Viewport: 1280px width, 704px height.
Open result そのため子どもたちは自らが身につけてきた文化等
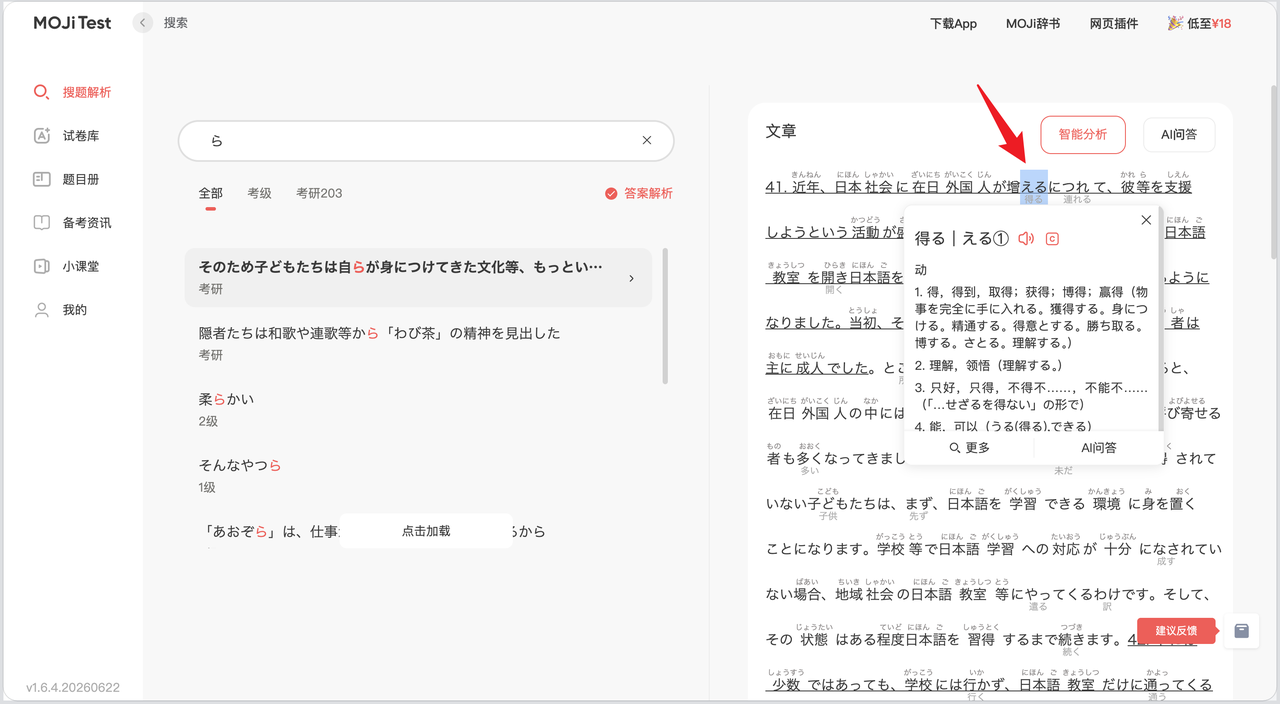click(x=418, y=277)
